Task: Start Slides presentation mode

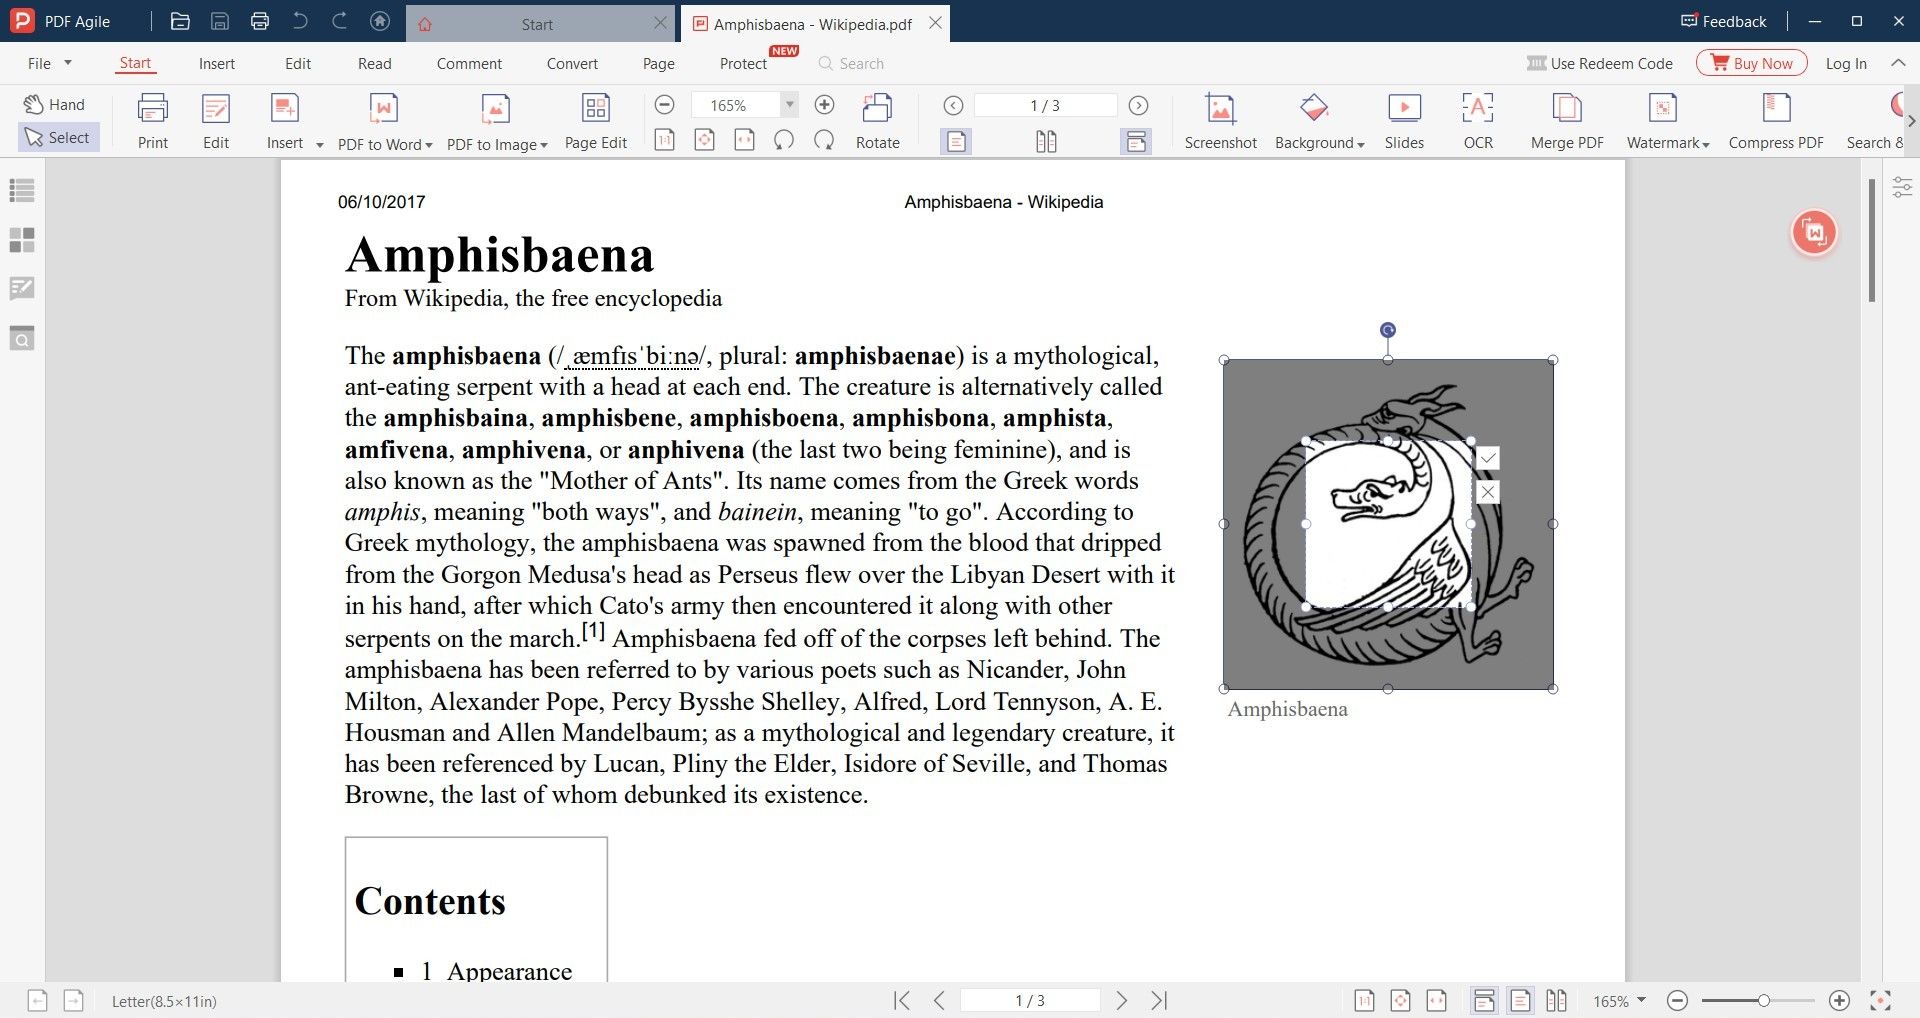Action: coord(1404,121)
